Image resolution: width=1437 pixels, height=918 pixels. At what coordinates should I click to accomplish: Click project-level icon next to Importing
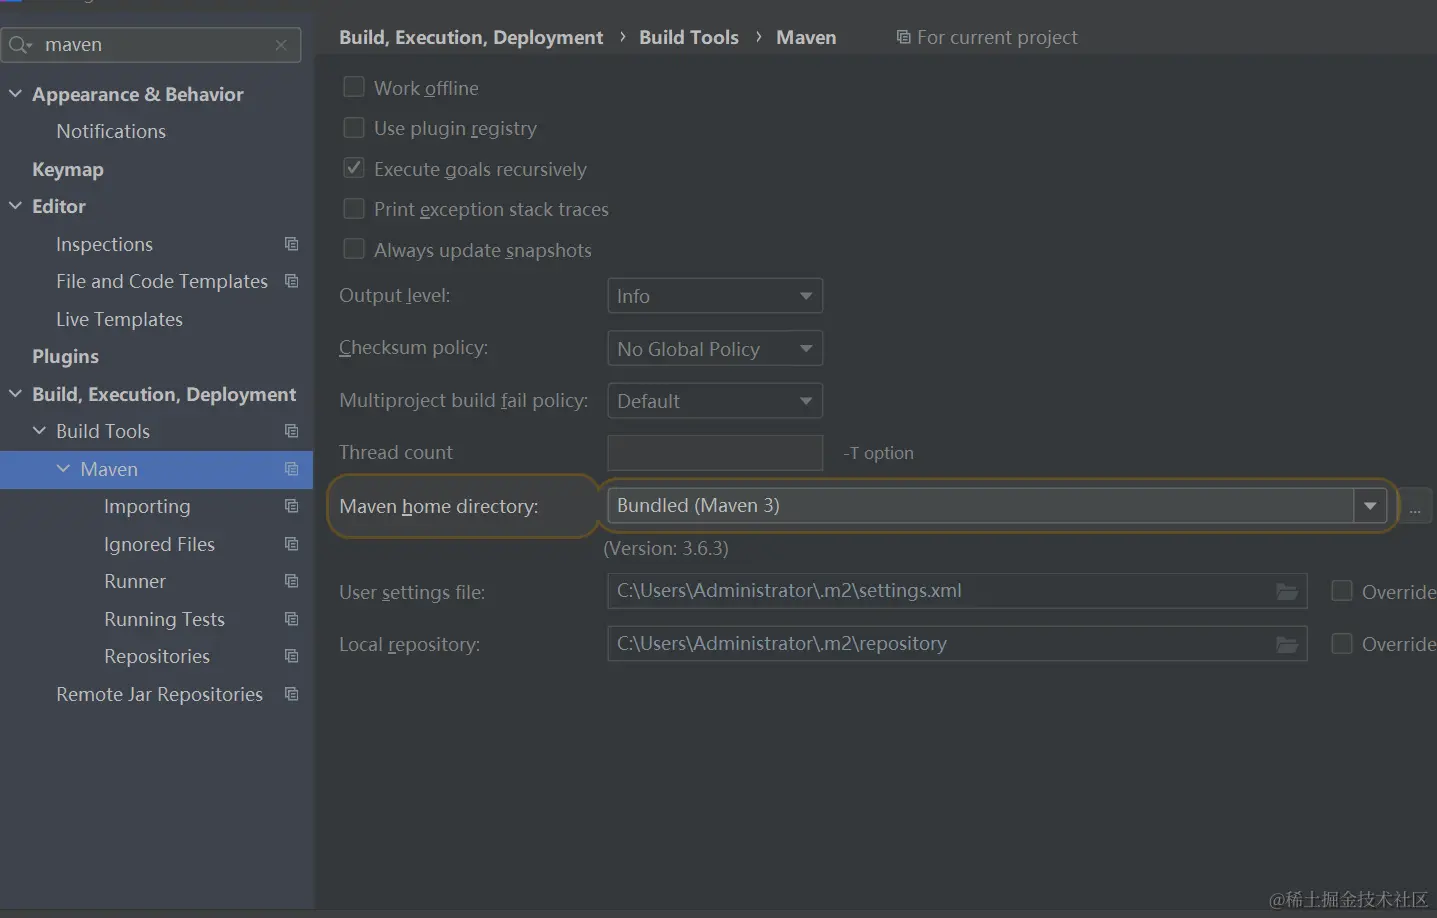292,506
